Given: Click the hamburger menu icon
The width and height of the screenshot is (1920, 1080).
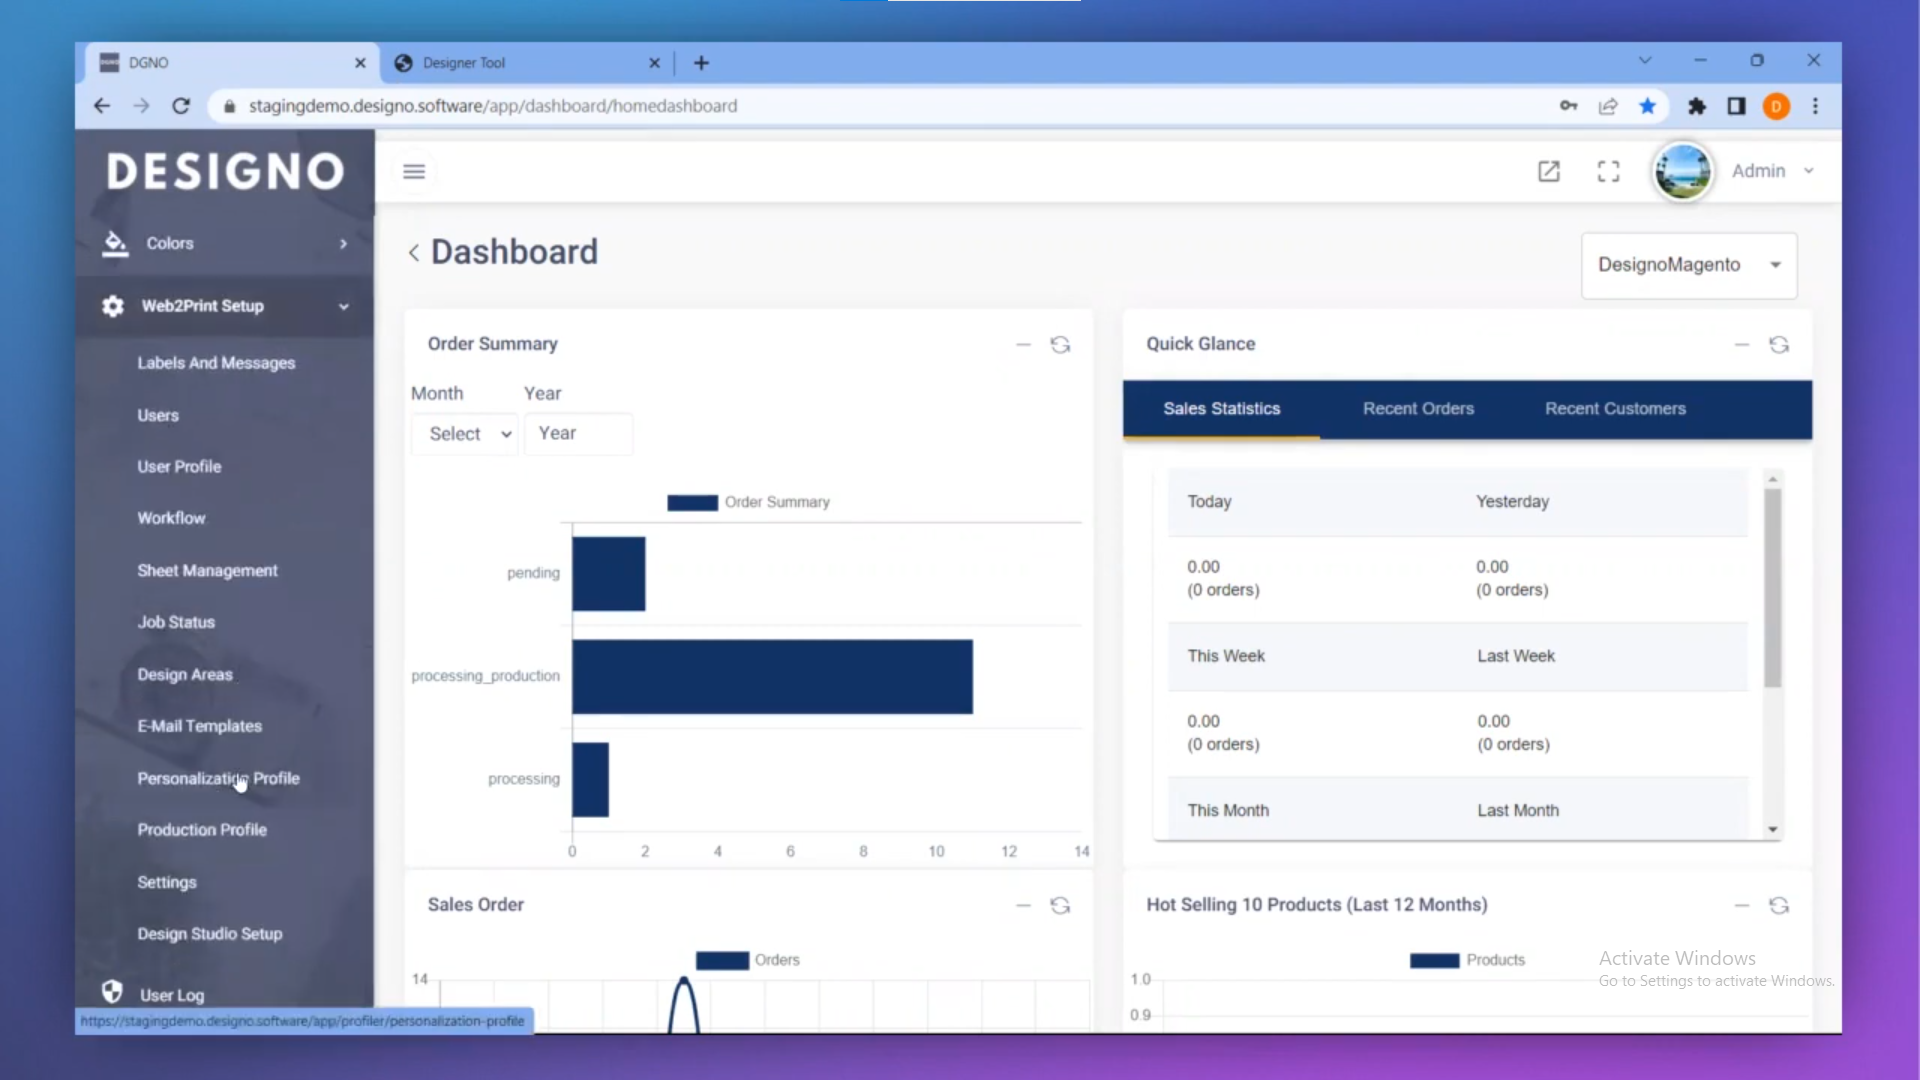Looking at the screenshot, I should coord(414,171).
